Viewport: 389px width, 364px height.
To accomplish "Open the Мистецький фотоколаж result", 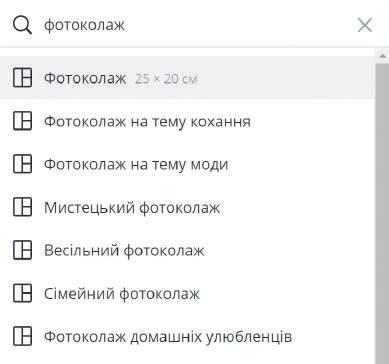I will [x=187, y=207].
